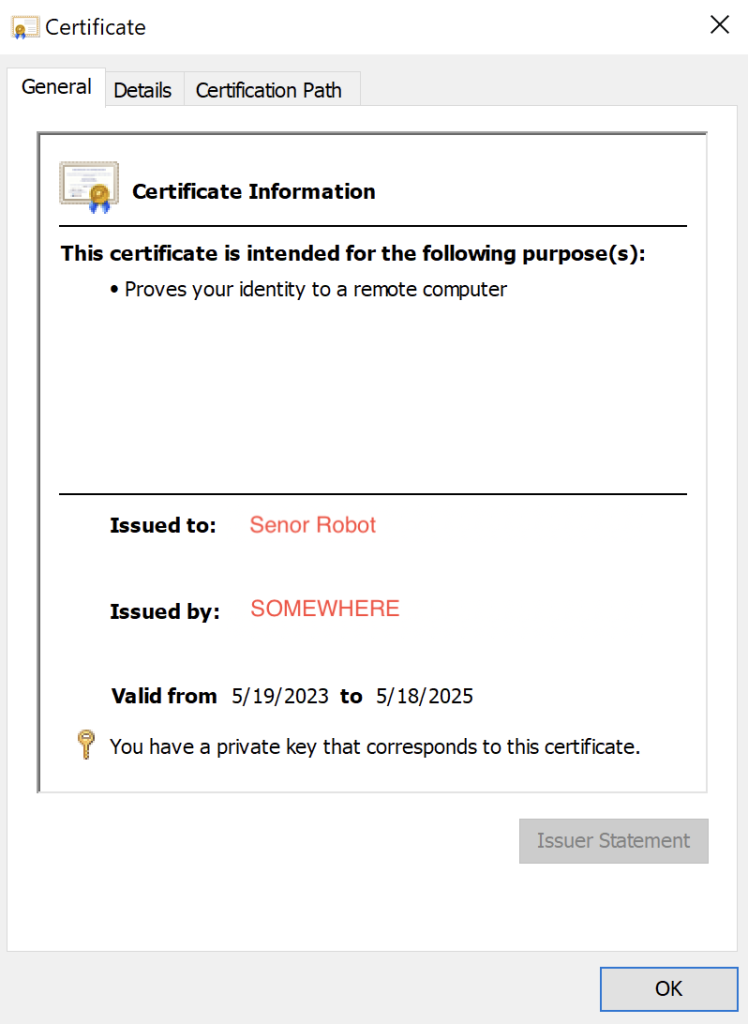
Task: Click the expiry date 5/18/2025
Action: [x=424, y=696]
